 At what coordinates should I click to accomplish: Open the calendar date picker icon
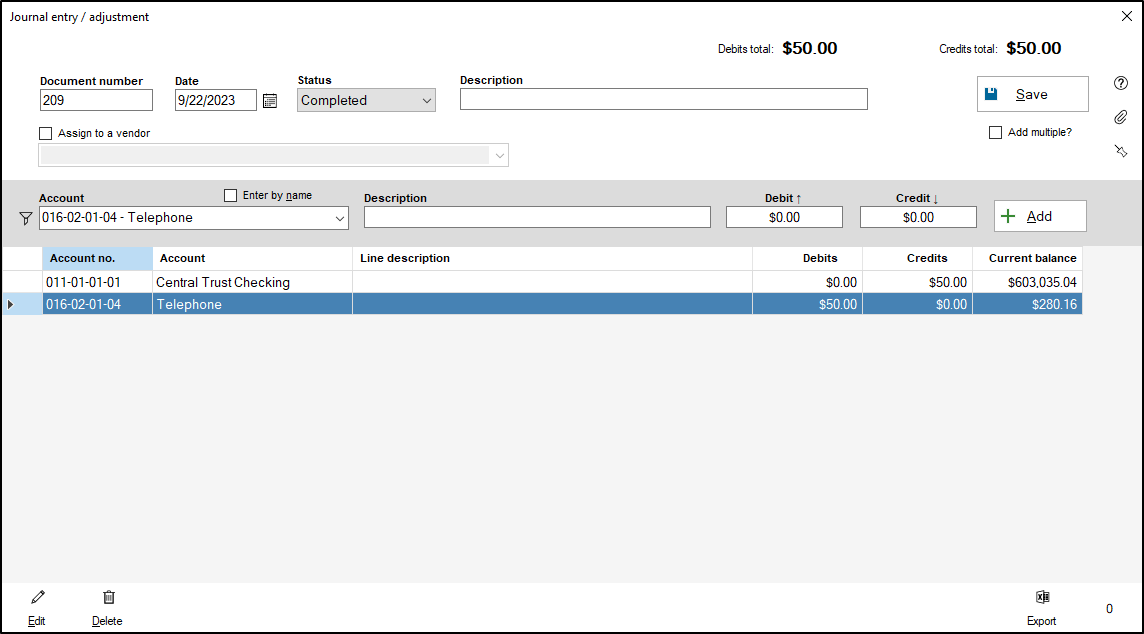(270, 100)
